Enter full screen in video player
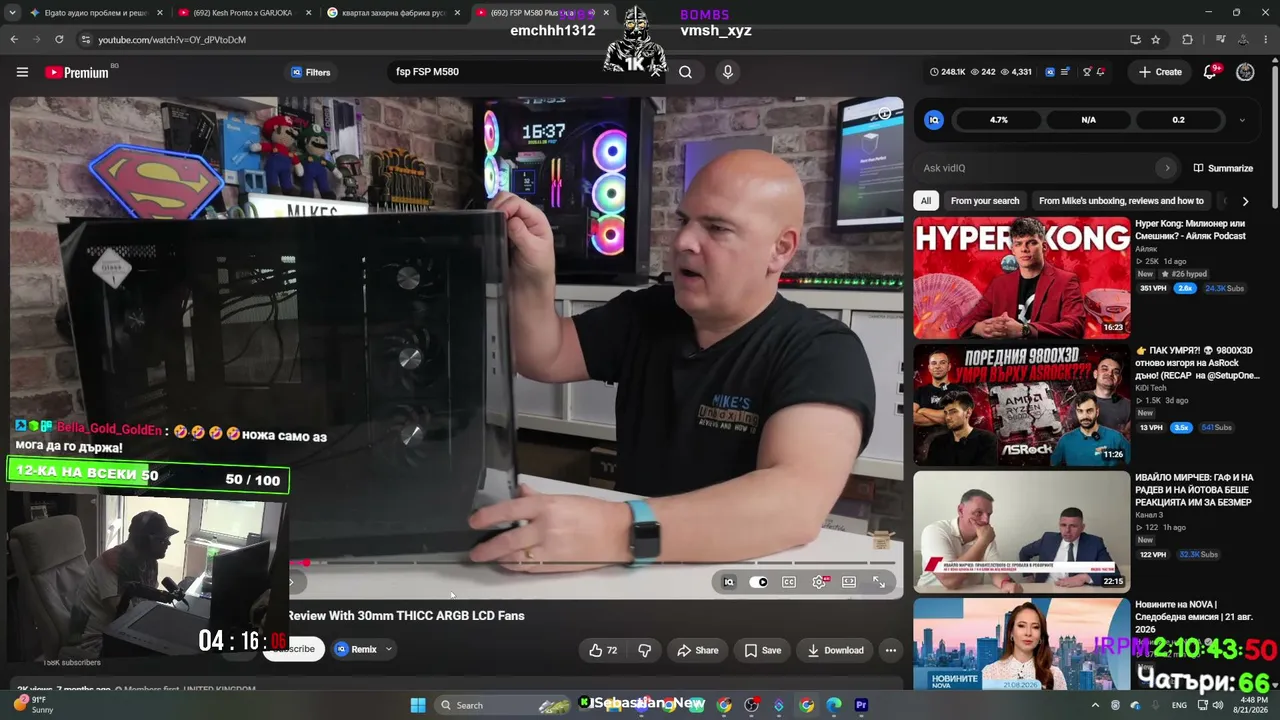Image resolution: width=1280 pixels, height=720 pixels. click(x=879, y=582)
